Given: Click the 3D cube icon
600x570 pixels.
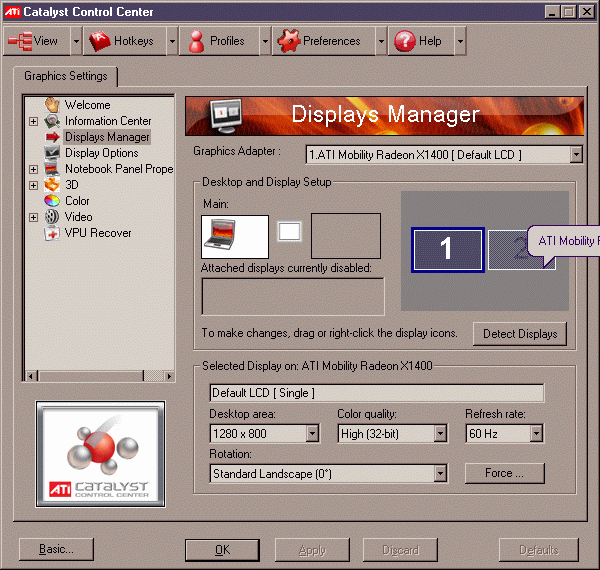Looking at the screenshot, I should point(52,185).
